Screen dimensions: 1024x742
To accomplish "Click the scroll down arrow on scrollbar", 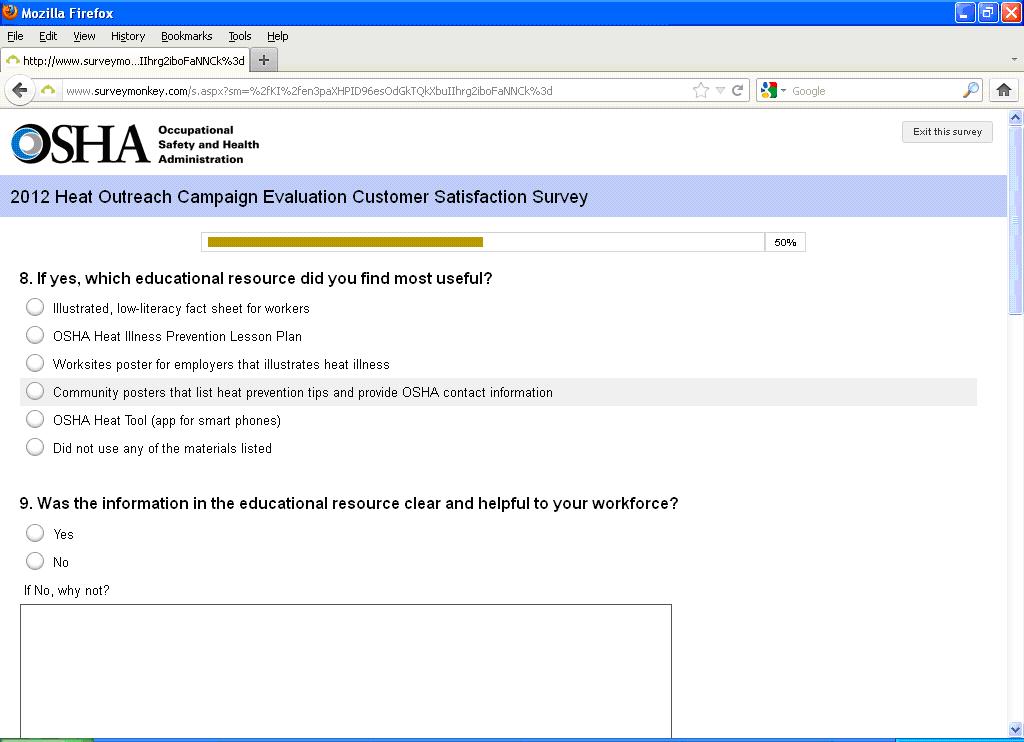I will coord(1015,729).
